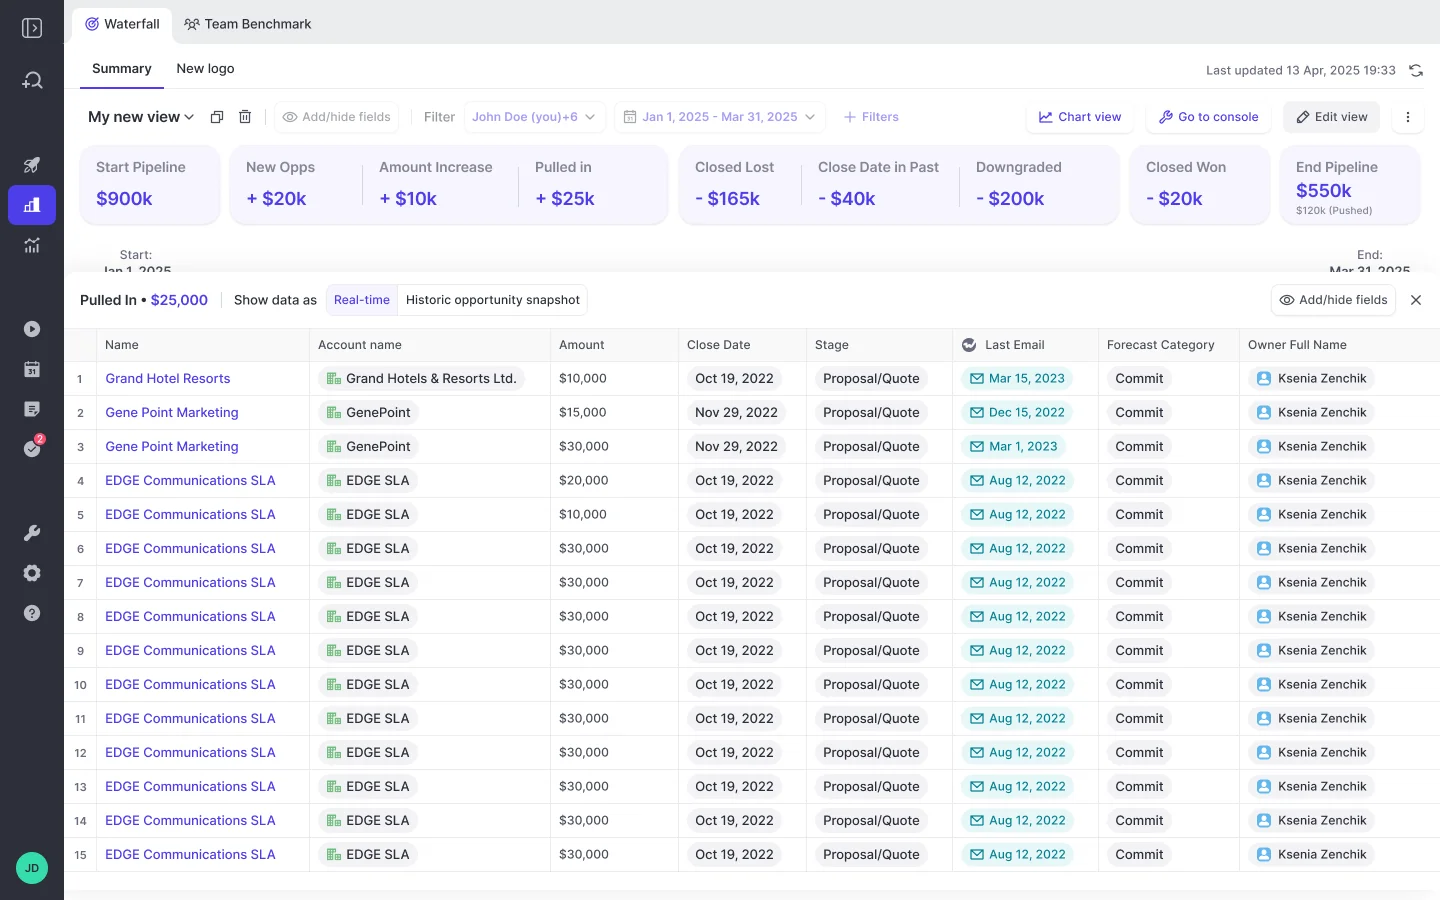
Task: Duplicate the view with the copy icon
Action: click(217, 117)
